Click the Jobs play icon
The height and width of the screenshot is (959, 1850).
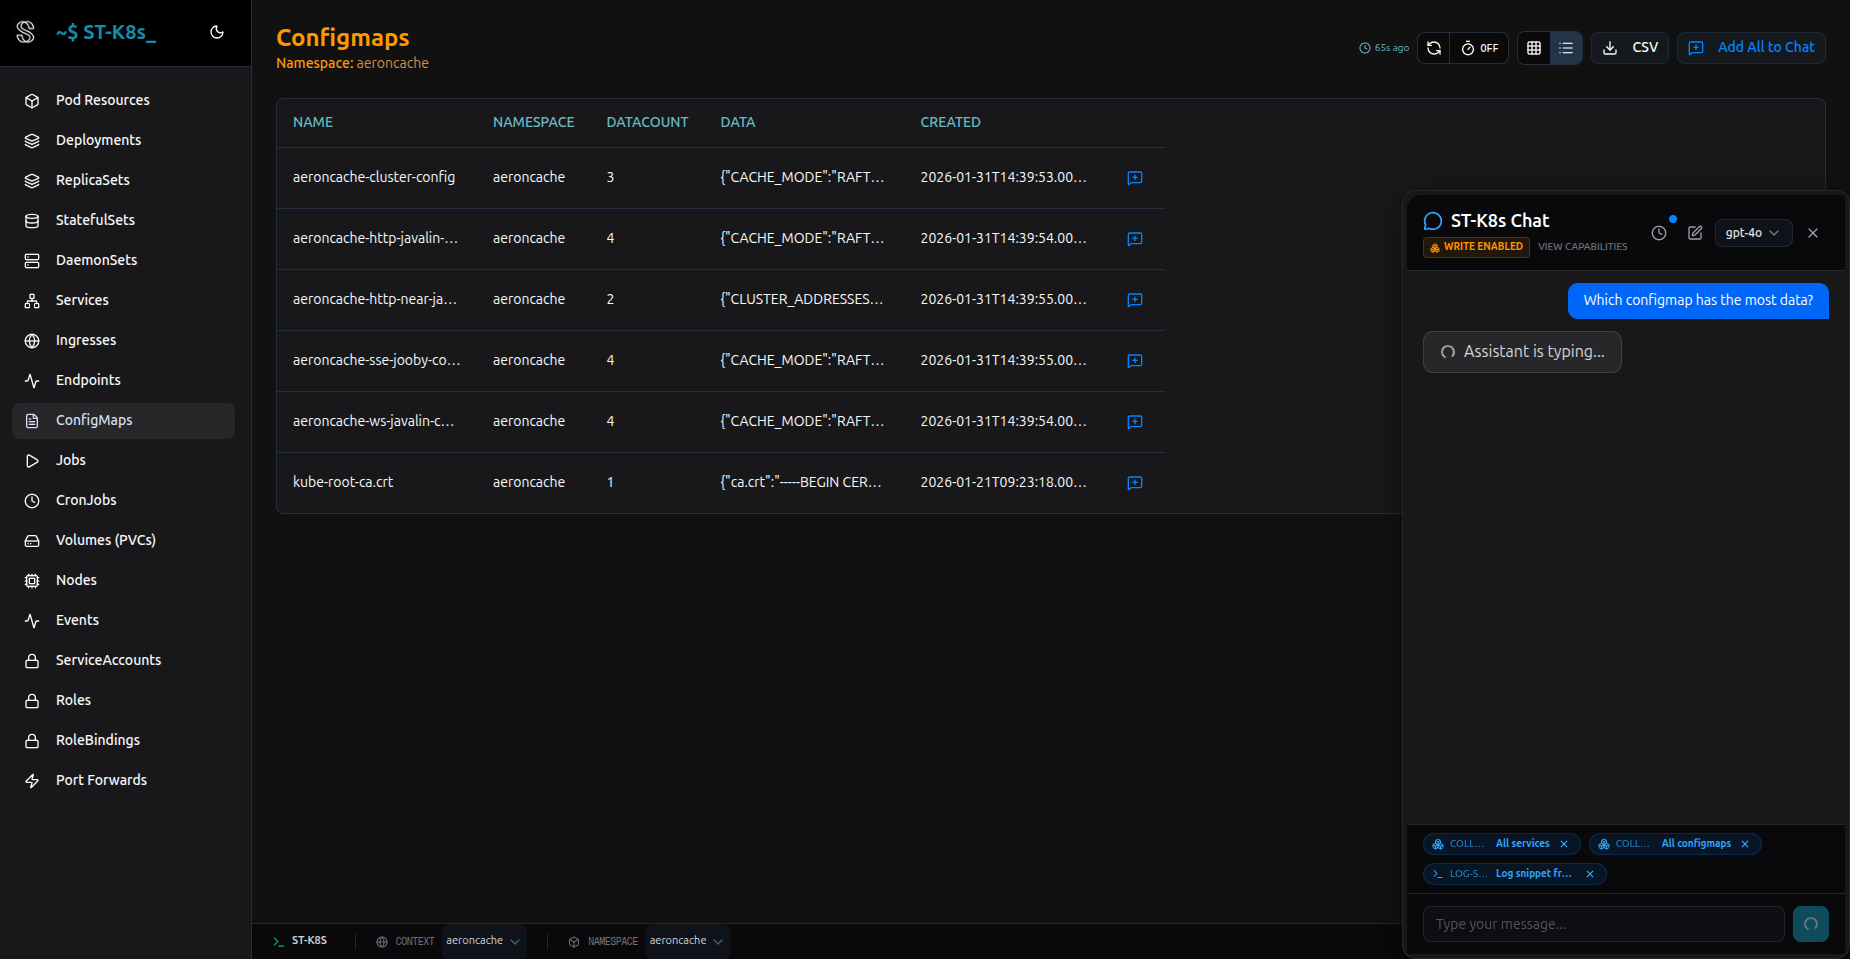click(x=32, y=461)
